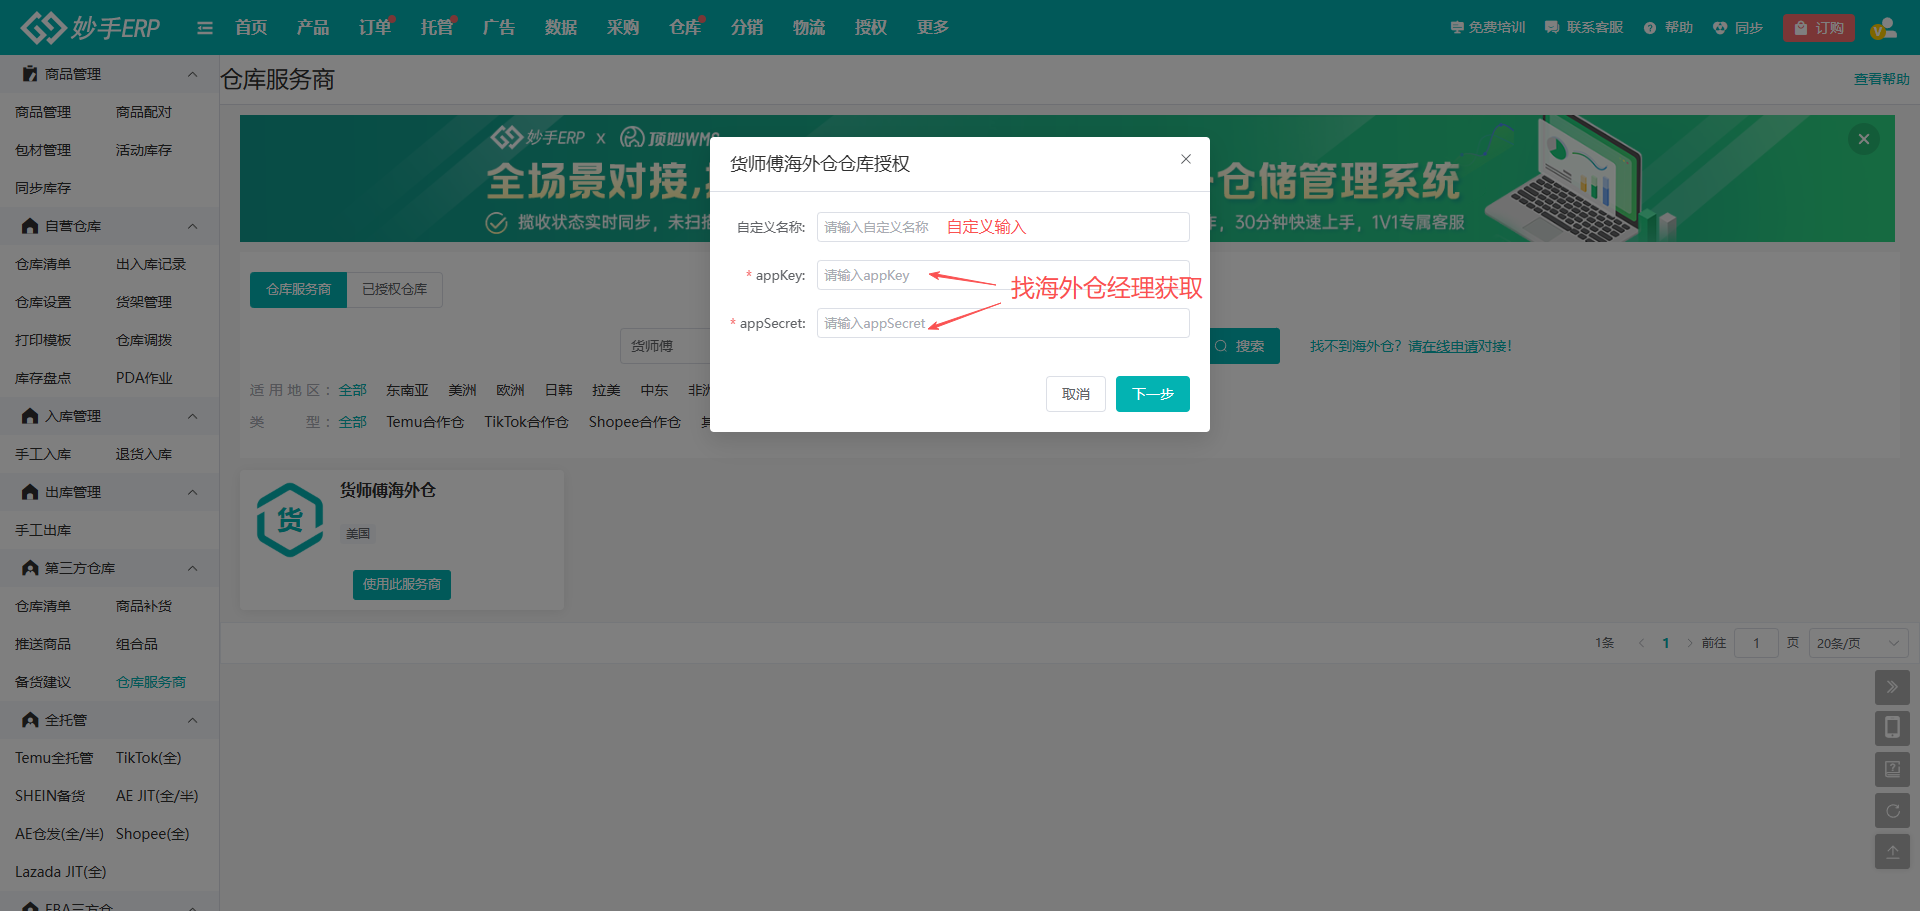Screen dimensions: 1920x911
Task: Click the mobile phone floating icon
Action: coord(1891,728)
